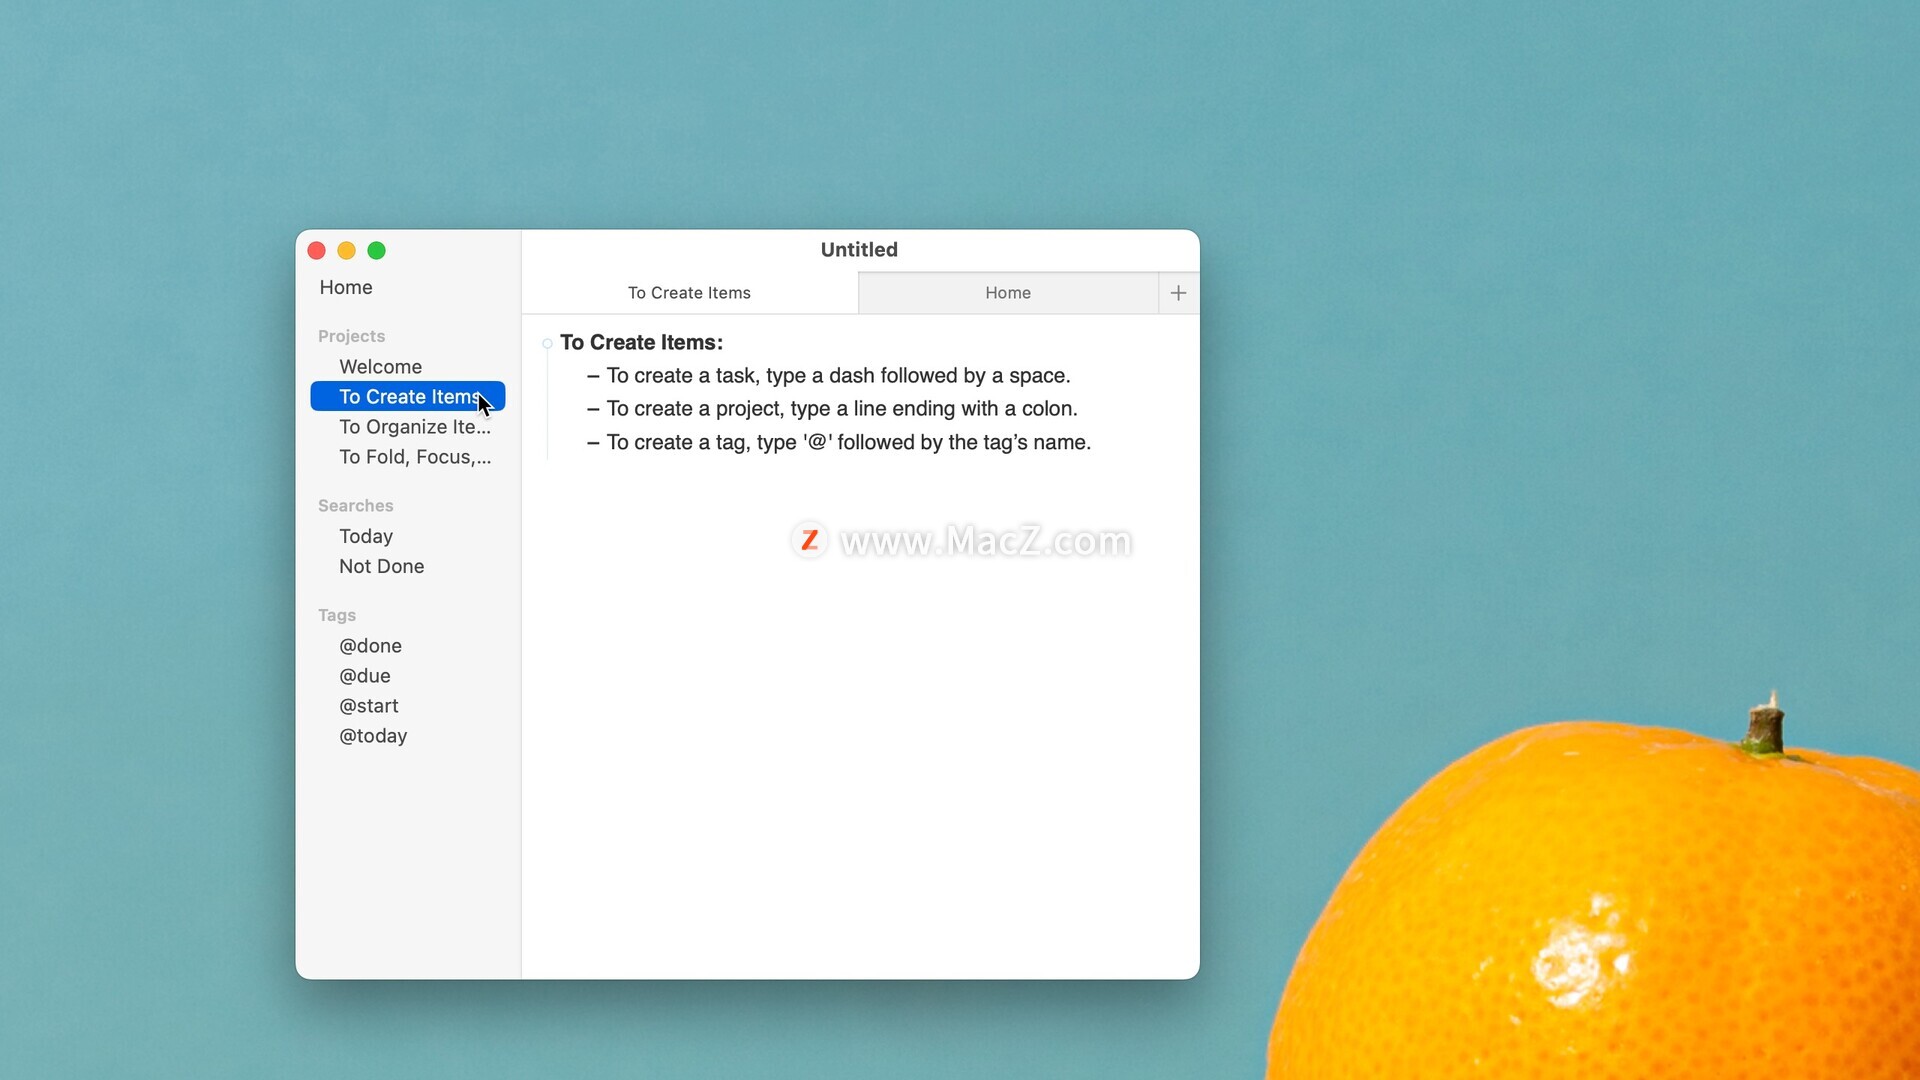Switch to the Home tab

1008,293
